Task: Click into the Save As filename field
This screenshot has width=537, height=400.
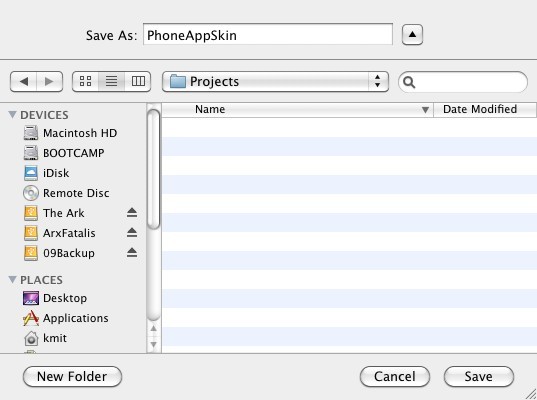Action: [268, 35]
